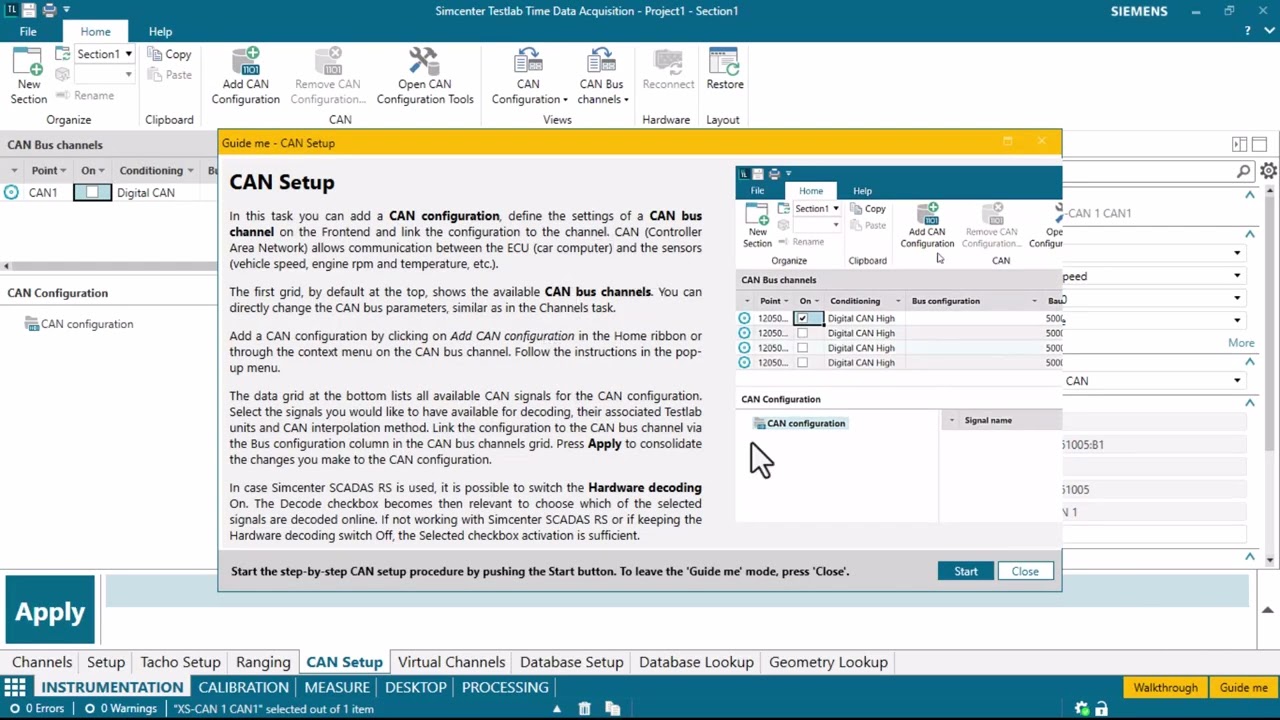Viewport: 1280px width, 720px height.
Task: Open the File menu
Action: (28, 31)
